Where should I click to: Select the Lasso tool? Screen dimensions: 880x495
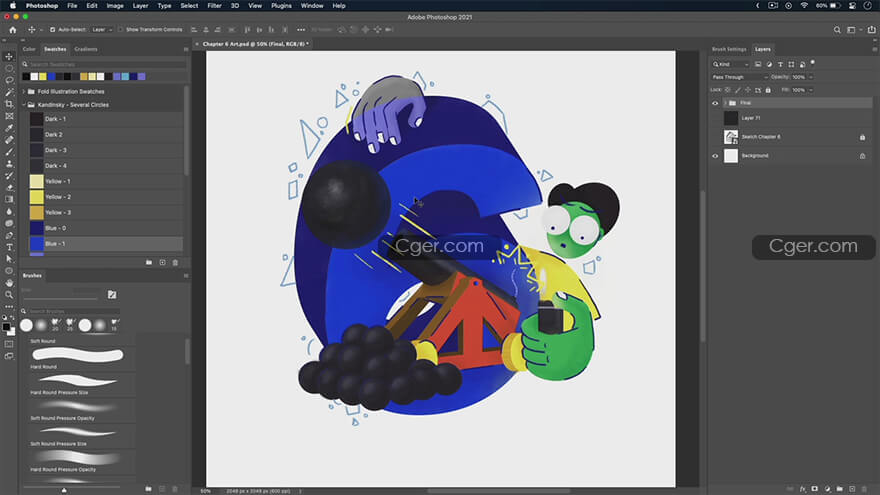9,80
